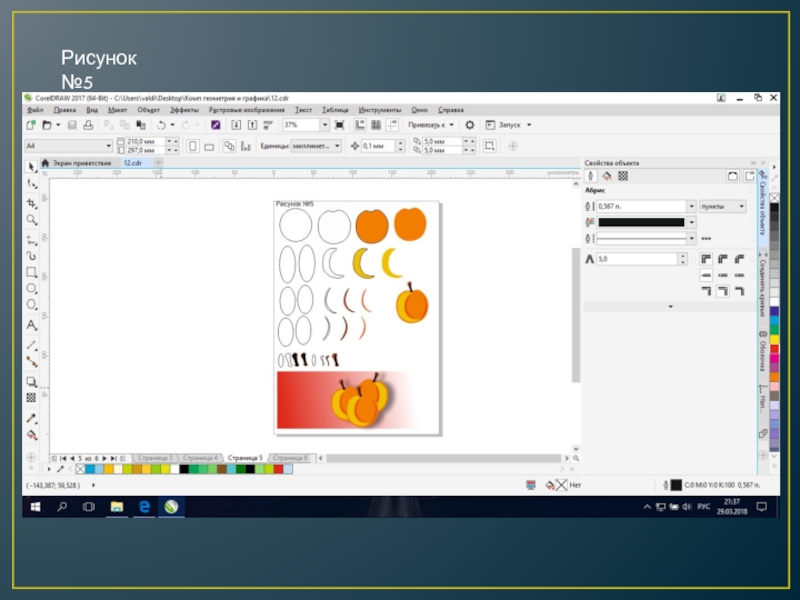Pick the red swatch in document palette
800x600 pixels.
278,469
